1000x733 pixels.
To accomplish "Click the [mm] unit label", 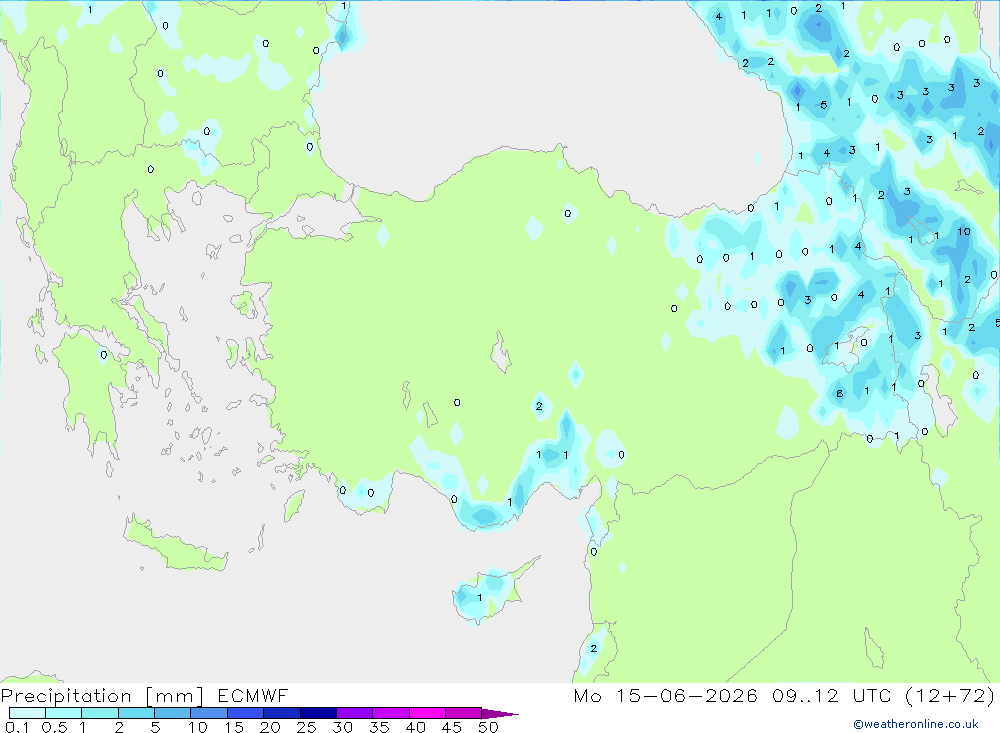I will pyautogui.click(x=175, y=696).
